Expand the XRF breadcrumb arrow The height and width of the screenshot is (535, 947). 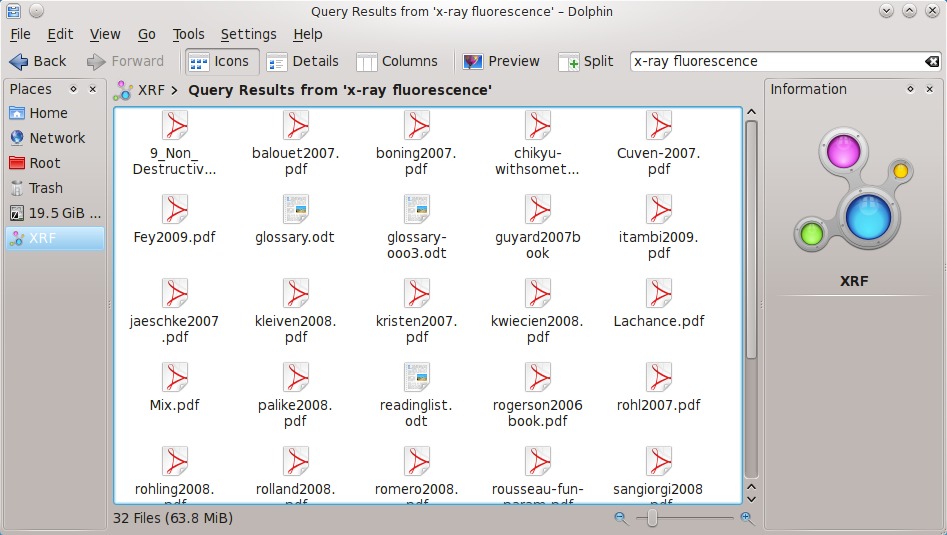[175, 90]
